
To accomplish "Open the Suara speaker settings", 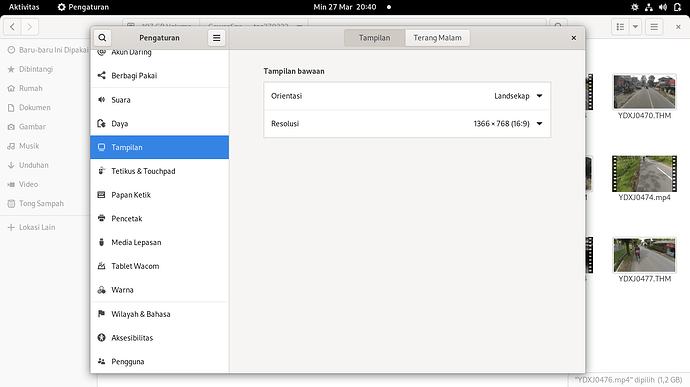I will [159, 100].
